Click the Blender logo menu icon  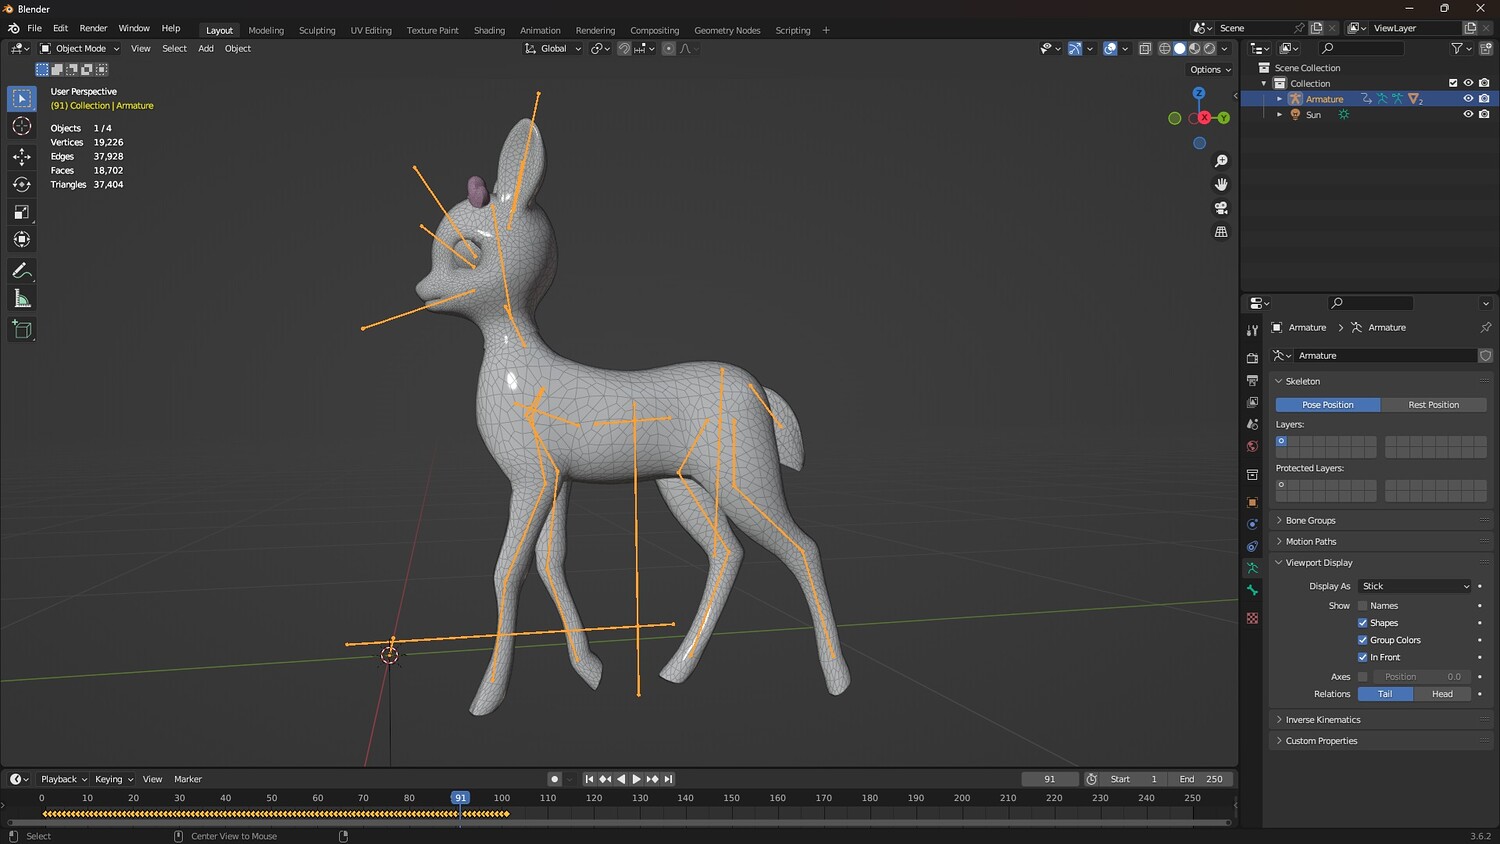[13, 28]
